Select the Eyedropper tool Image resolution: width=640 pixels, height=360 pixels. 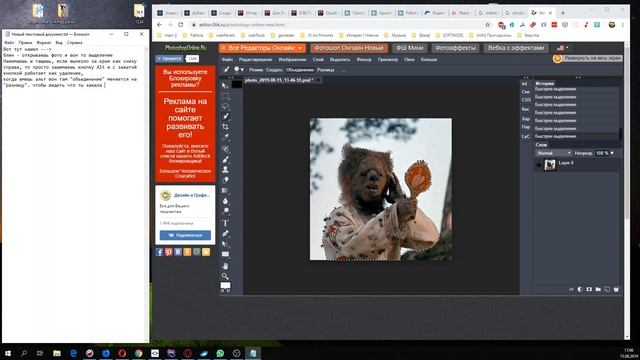pos(225,136)
